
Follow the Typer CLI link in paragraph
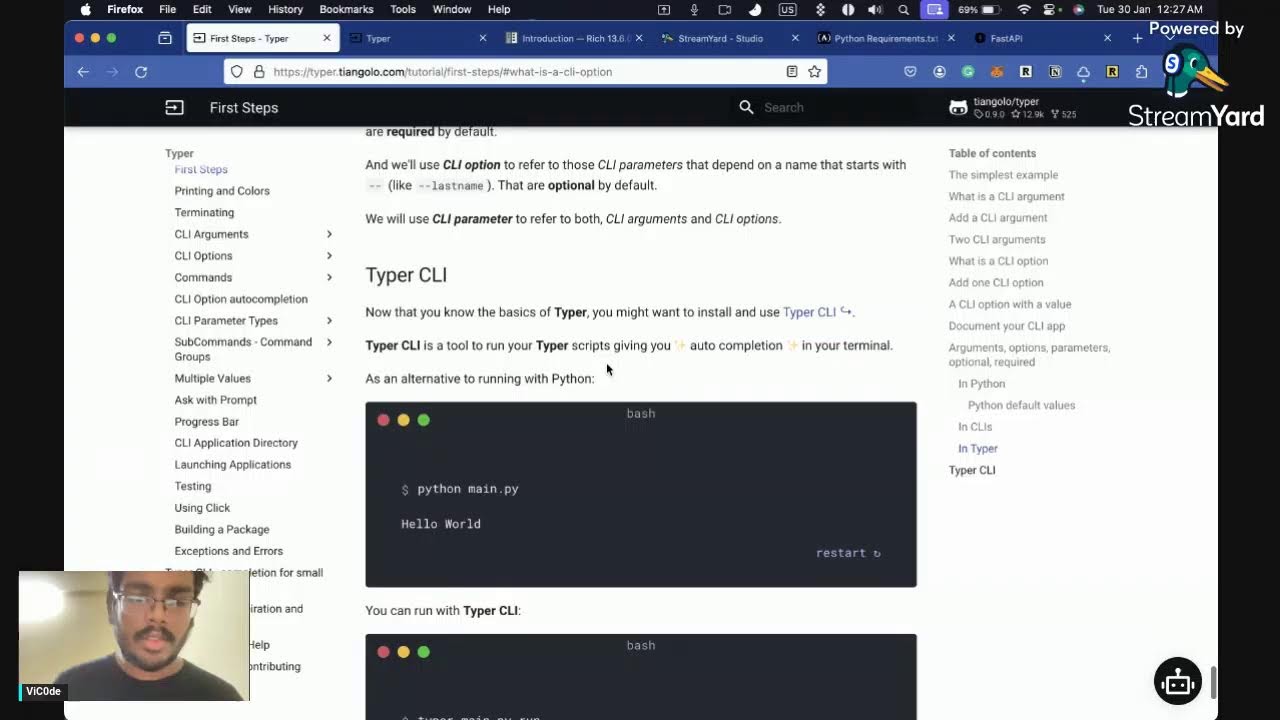pos(817,312)
